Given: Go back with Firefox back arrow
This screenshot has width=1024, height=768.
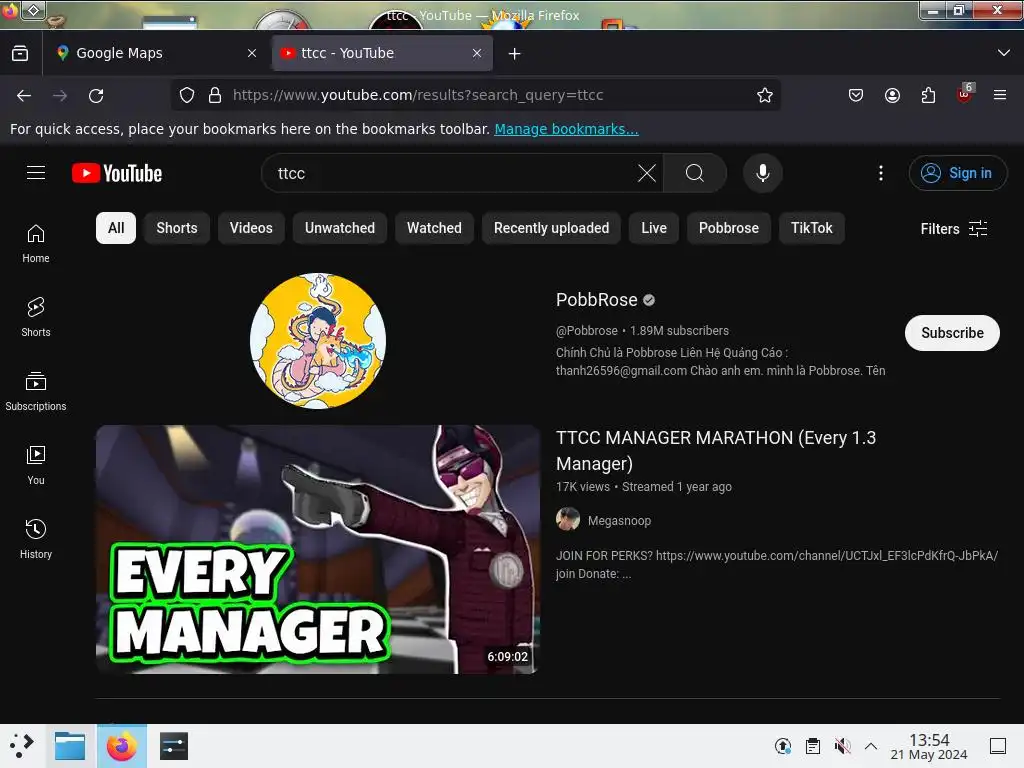Looking at the screenshot, I should point(24,95).
